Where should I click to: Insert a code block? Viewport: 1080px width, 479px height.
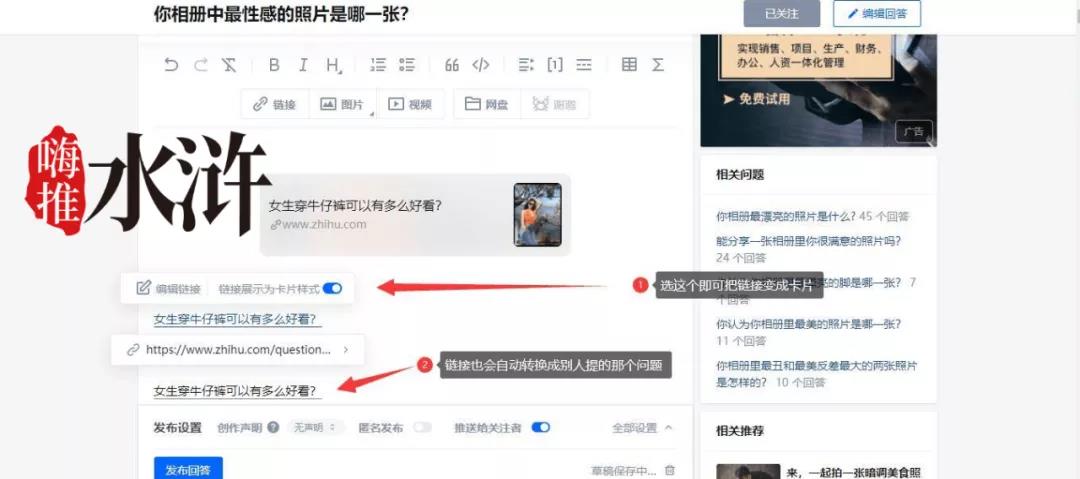coord(481,65)
